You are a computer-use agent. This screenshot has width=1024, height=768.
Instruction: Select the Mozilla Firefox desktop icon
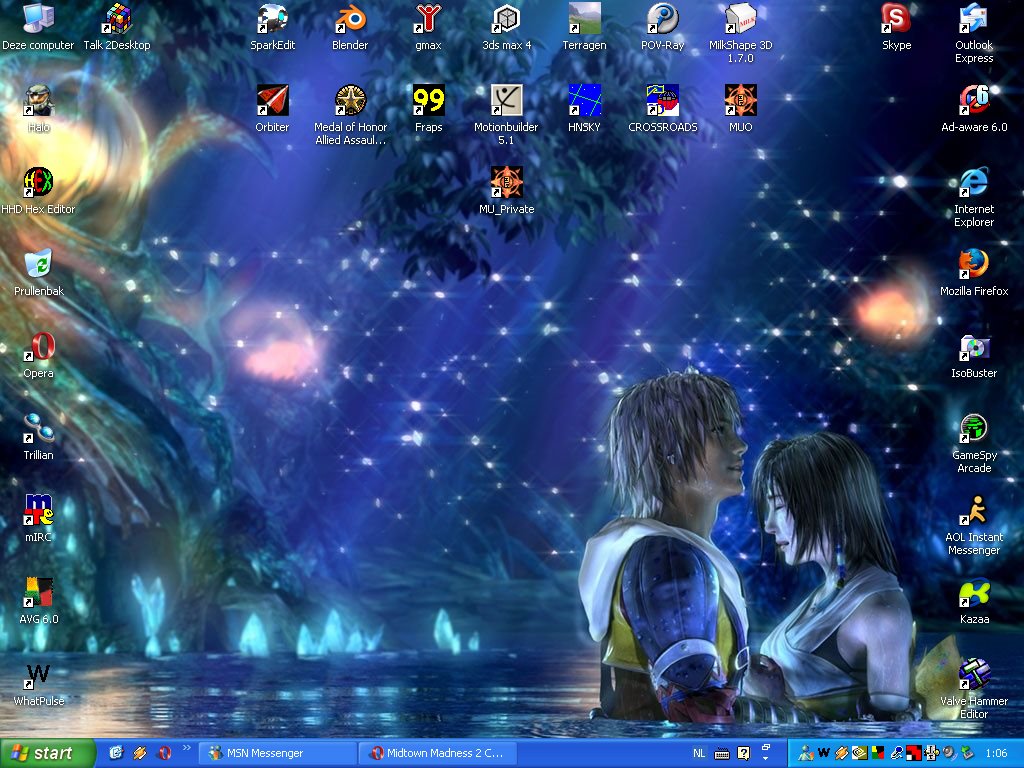[x=973, y=265]
